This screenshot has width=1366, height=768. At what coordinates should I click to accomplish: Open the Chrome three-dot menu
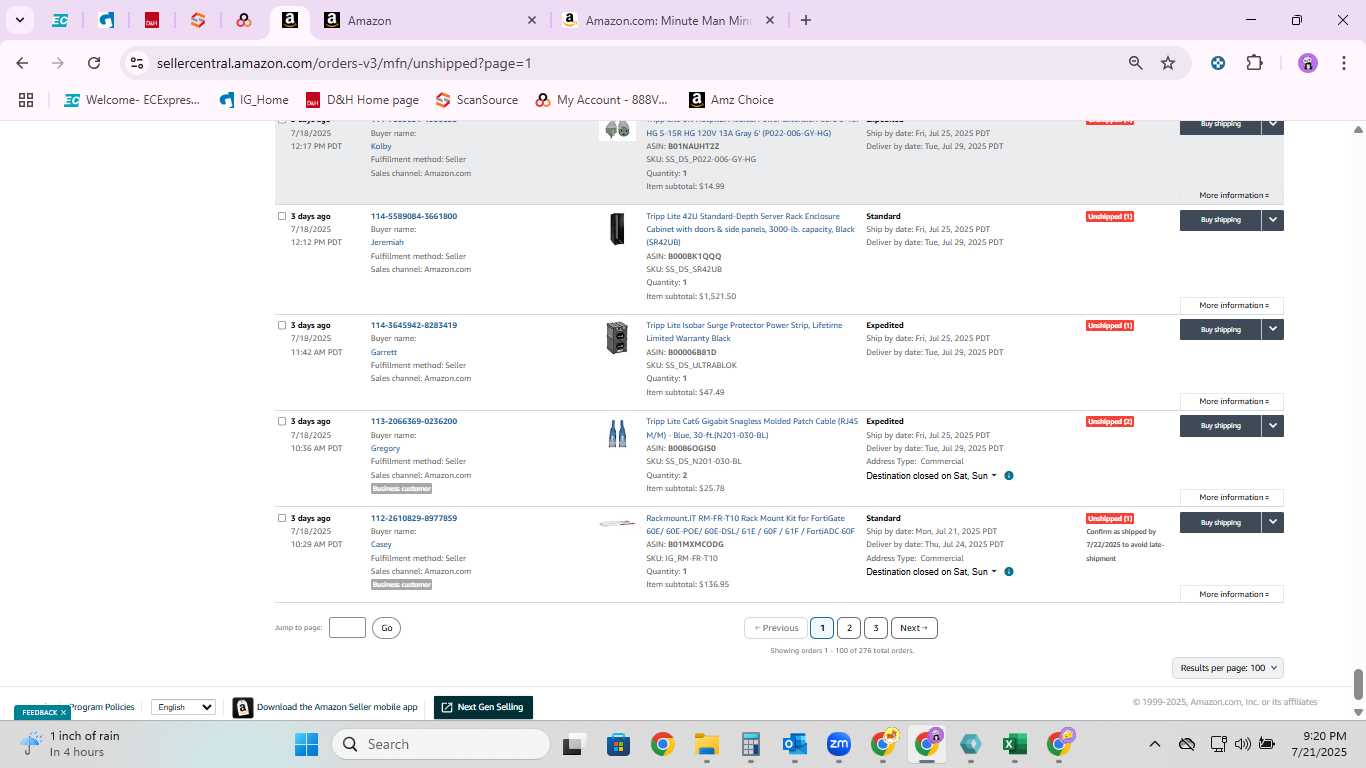[x=1343, y=63]
